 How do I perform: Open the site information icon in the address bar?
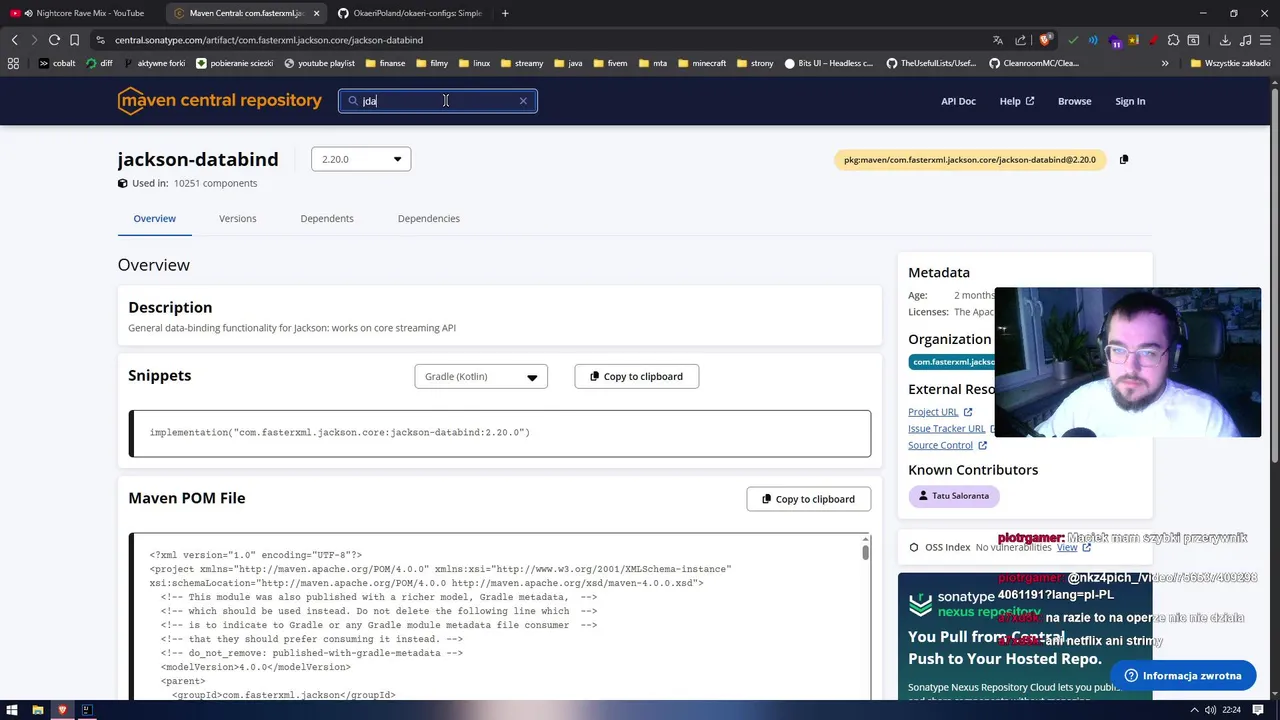click(100, 40)
